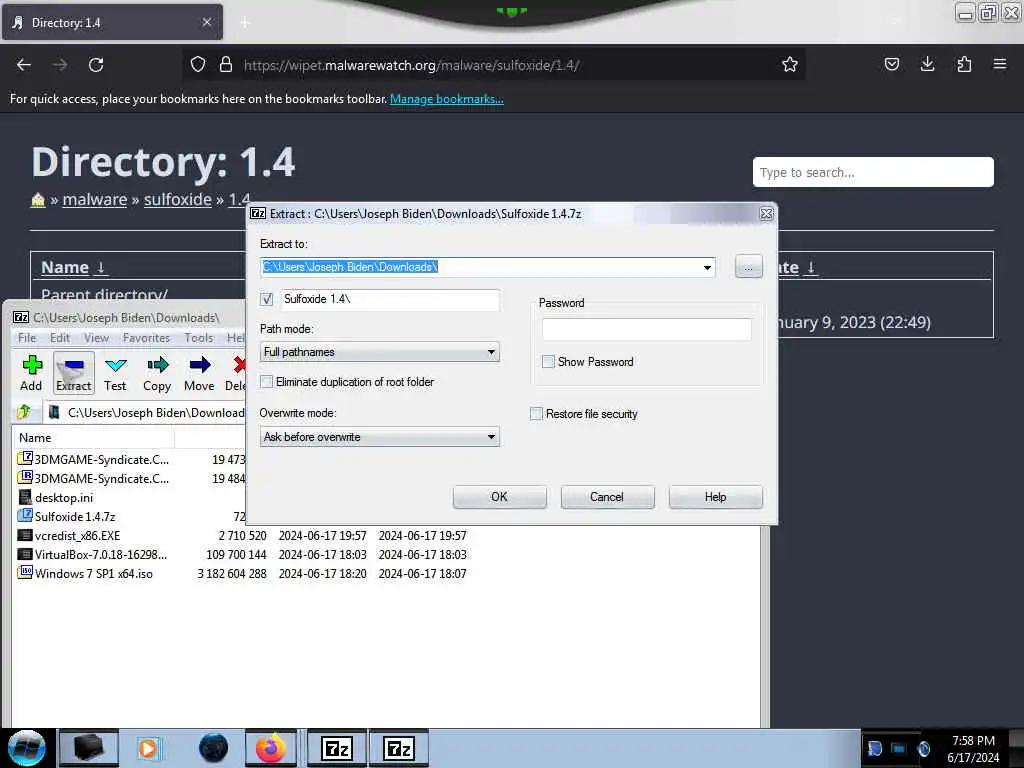Toggle the Sulfoxide 1.4\ subfolder checkbox

click(266, 299)
